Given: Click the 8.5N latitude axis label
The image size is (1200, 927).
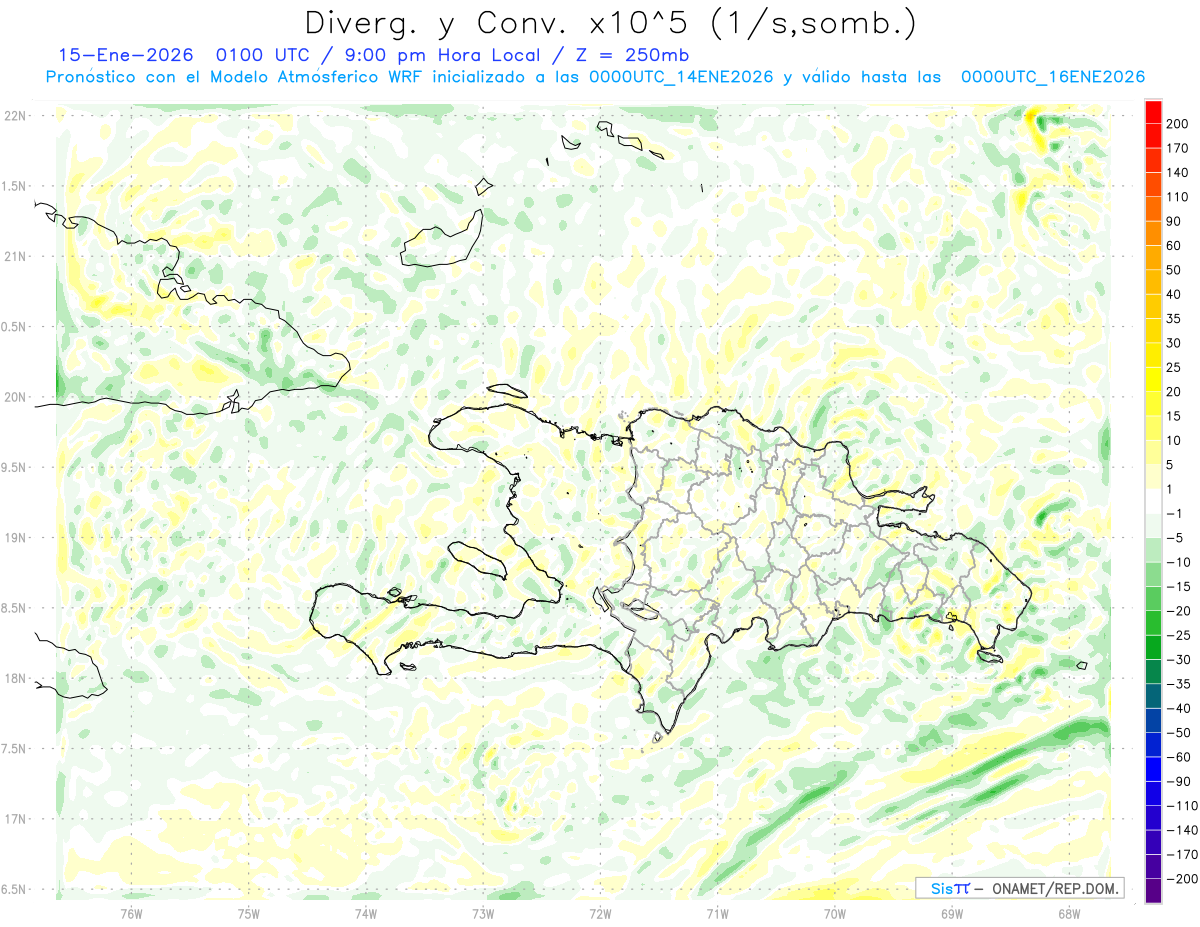Looking at the screenshot, I should (15, 608).
